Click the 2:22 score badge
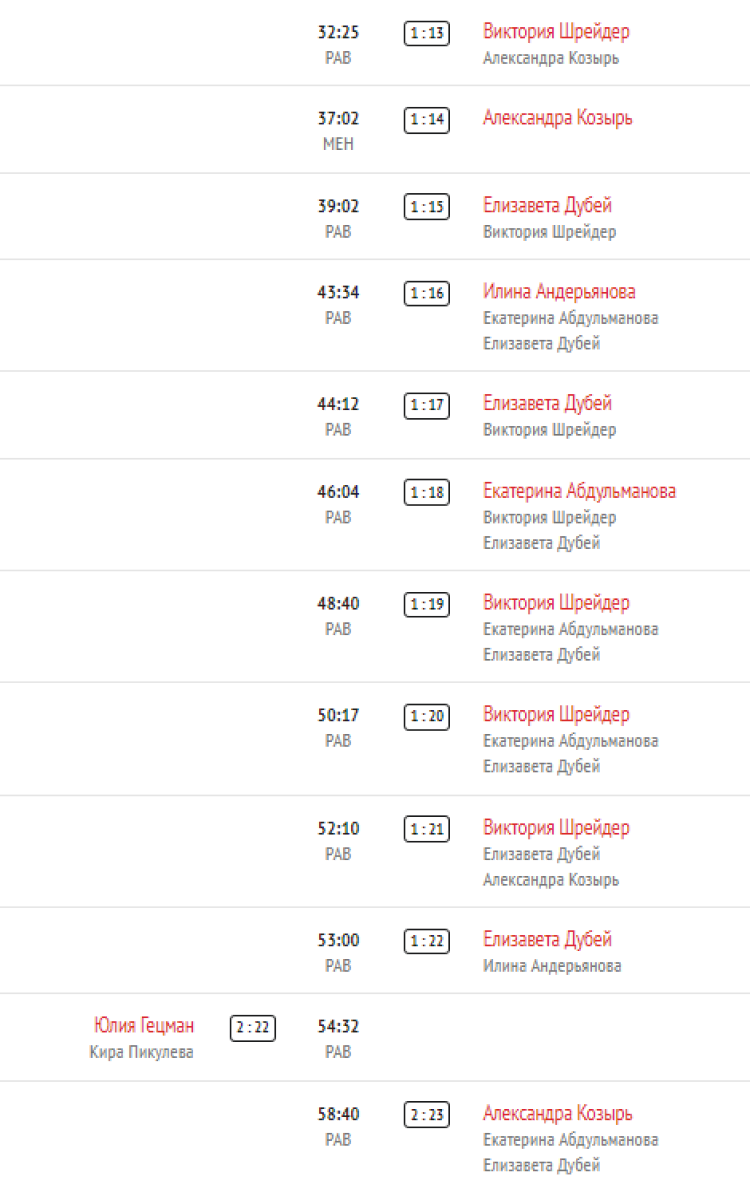The image size is (750, 1184). [x=253, y=1028]
